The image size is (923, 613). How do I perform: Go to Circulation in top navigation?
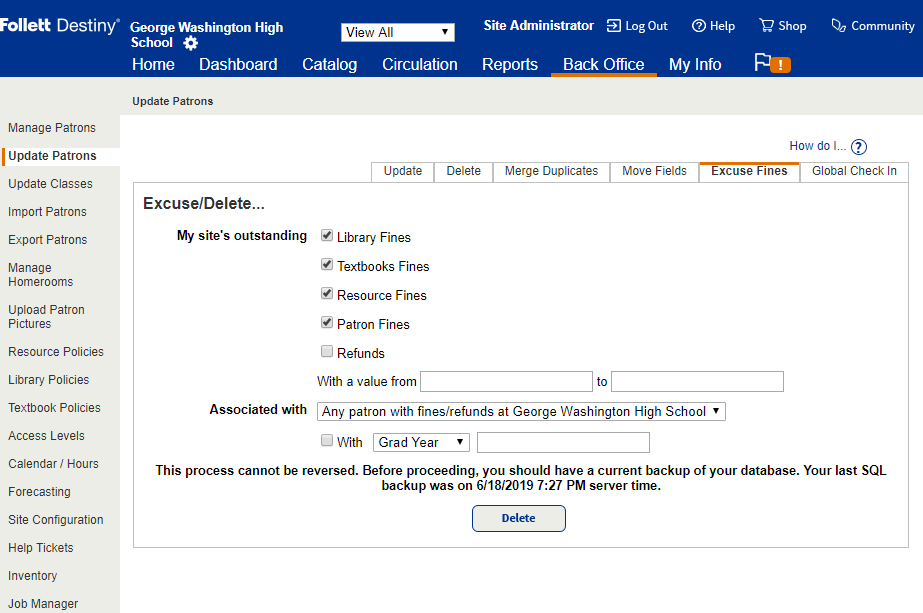(x=419, y=64)
